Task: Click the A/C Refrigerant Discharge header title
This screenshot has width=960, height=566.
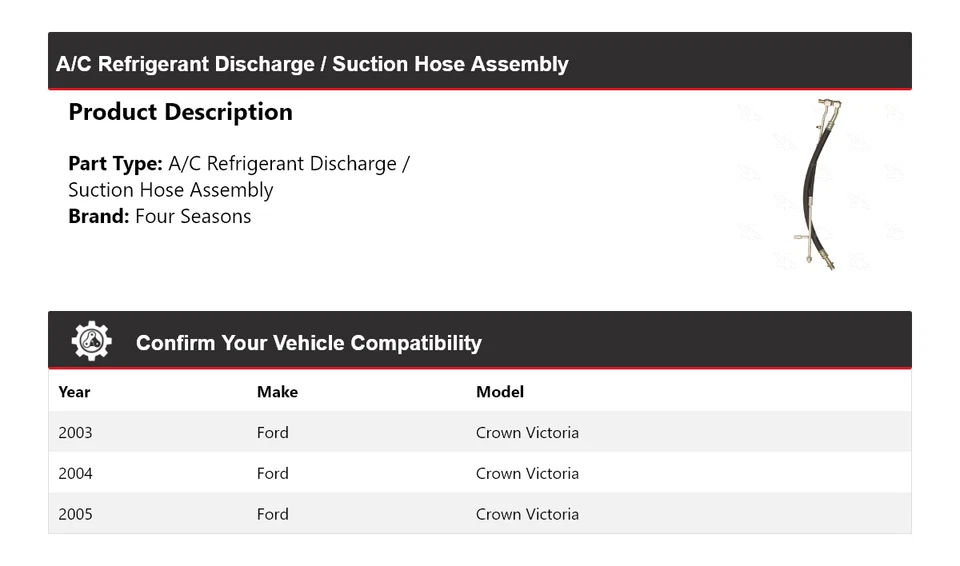Action: coord(312,64)
